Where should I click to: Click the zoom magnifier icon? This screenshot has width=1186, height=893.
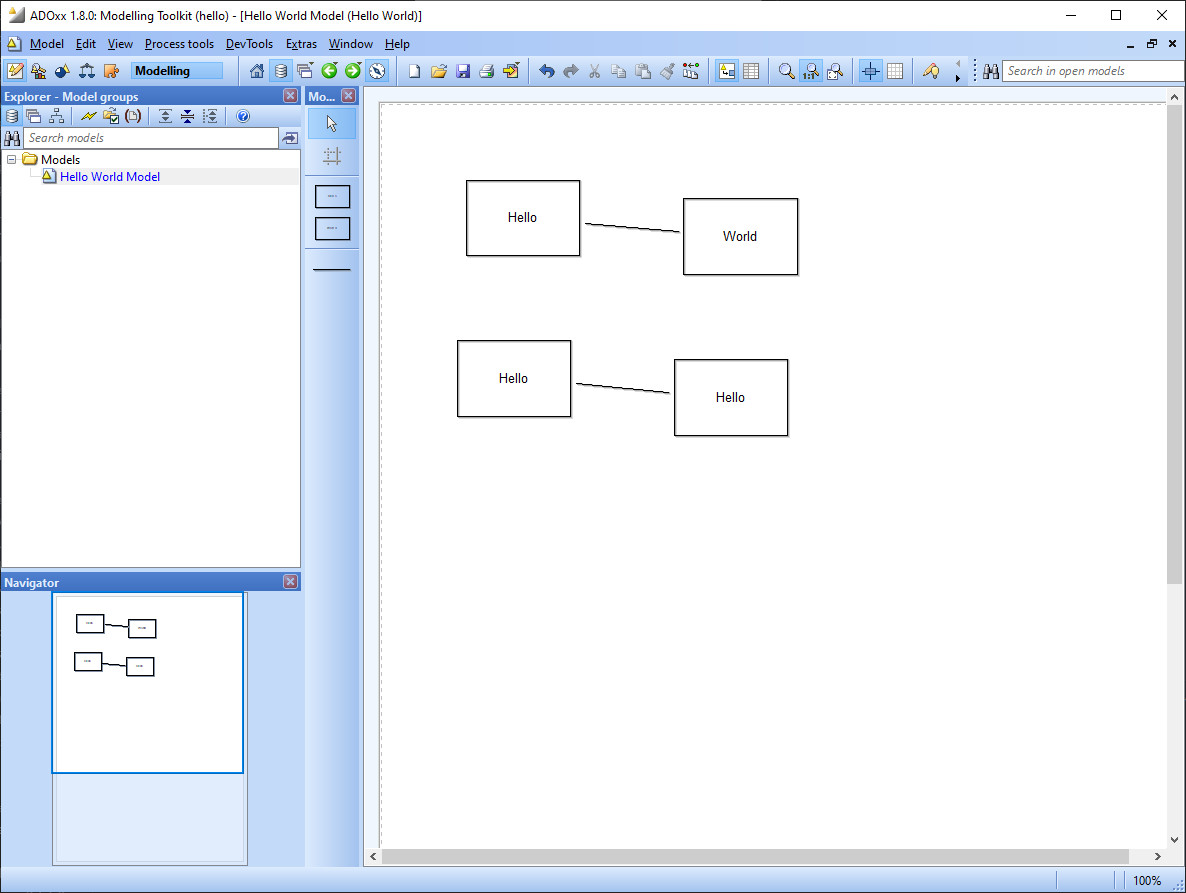tap(787, 71)
